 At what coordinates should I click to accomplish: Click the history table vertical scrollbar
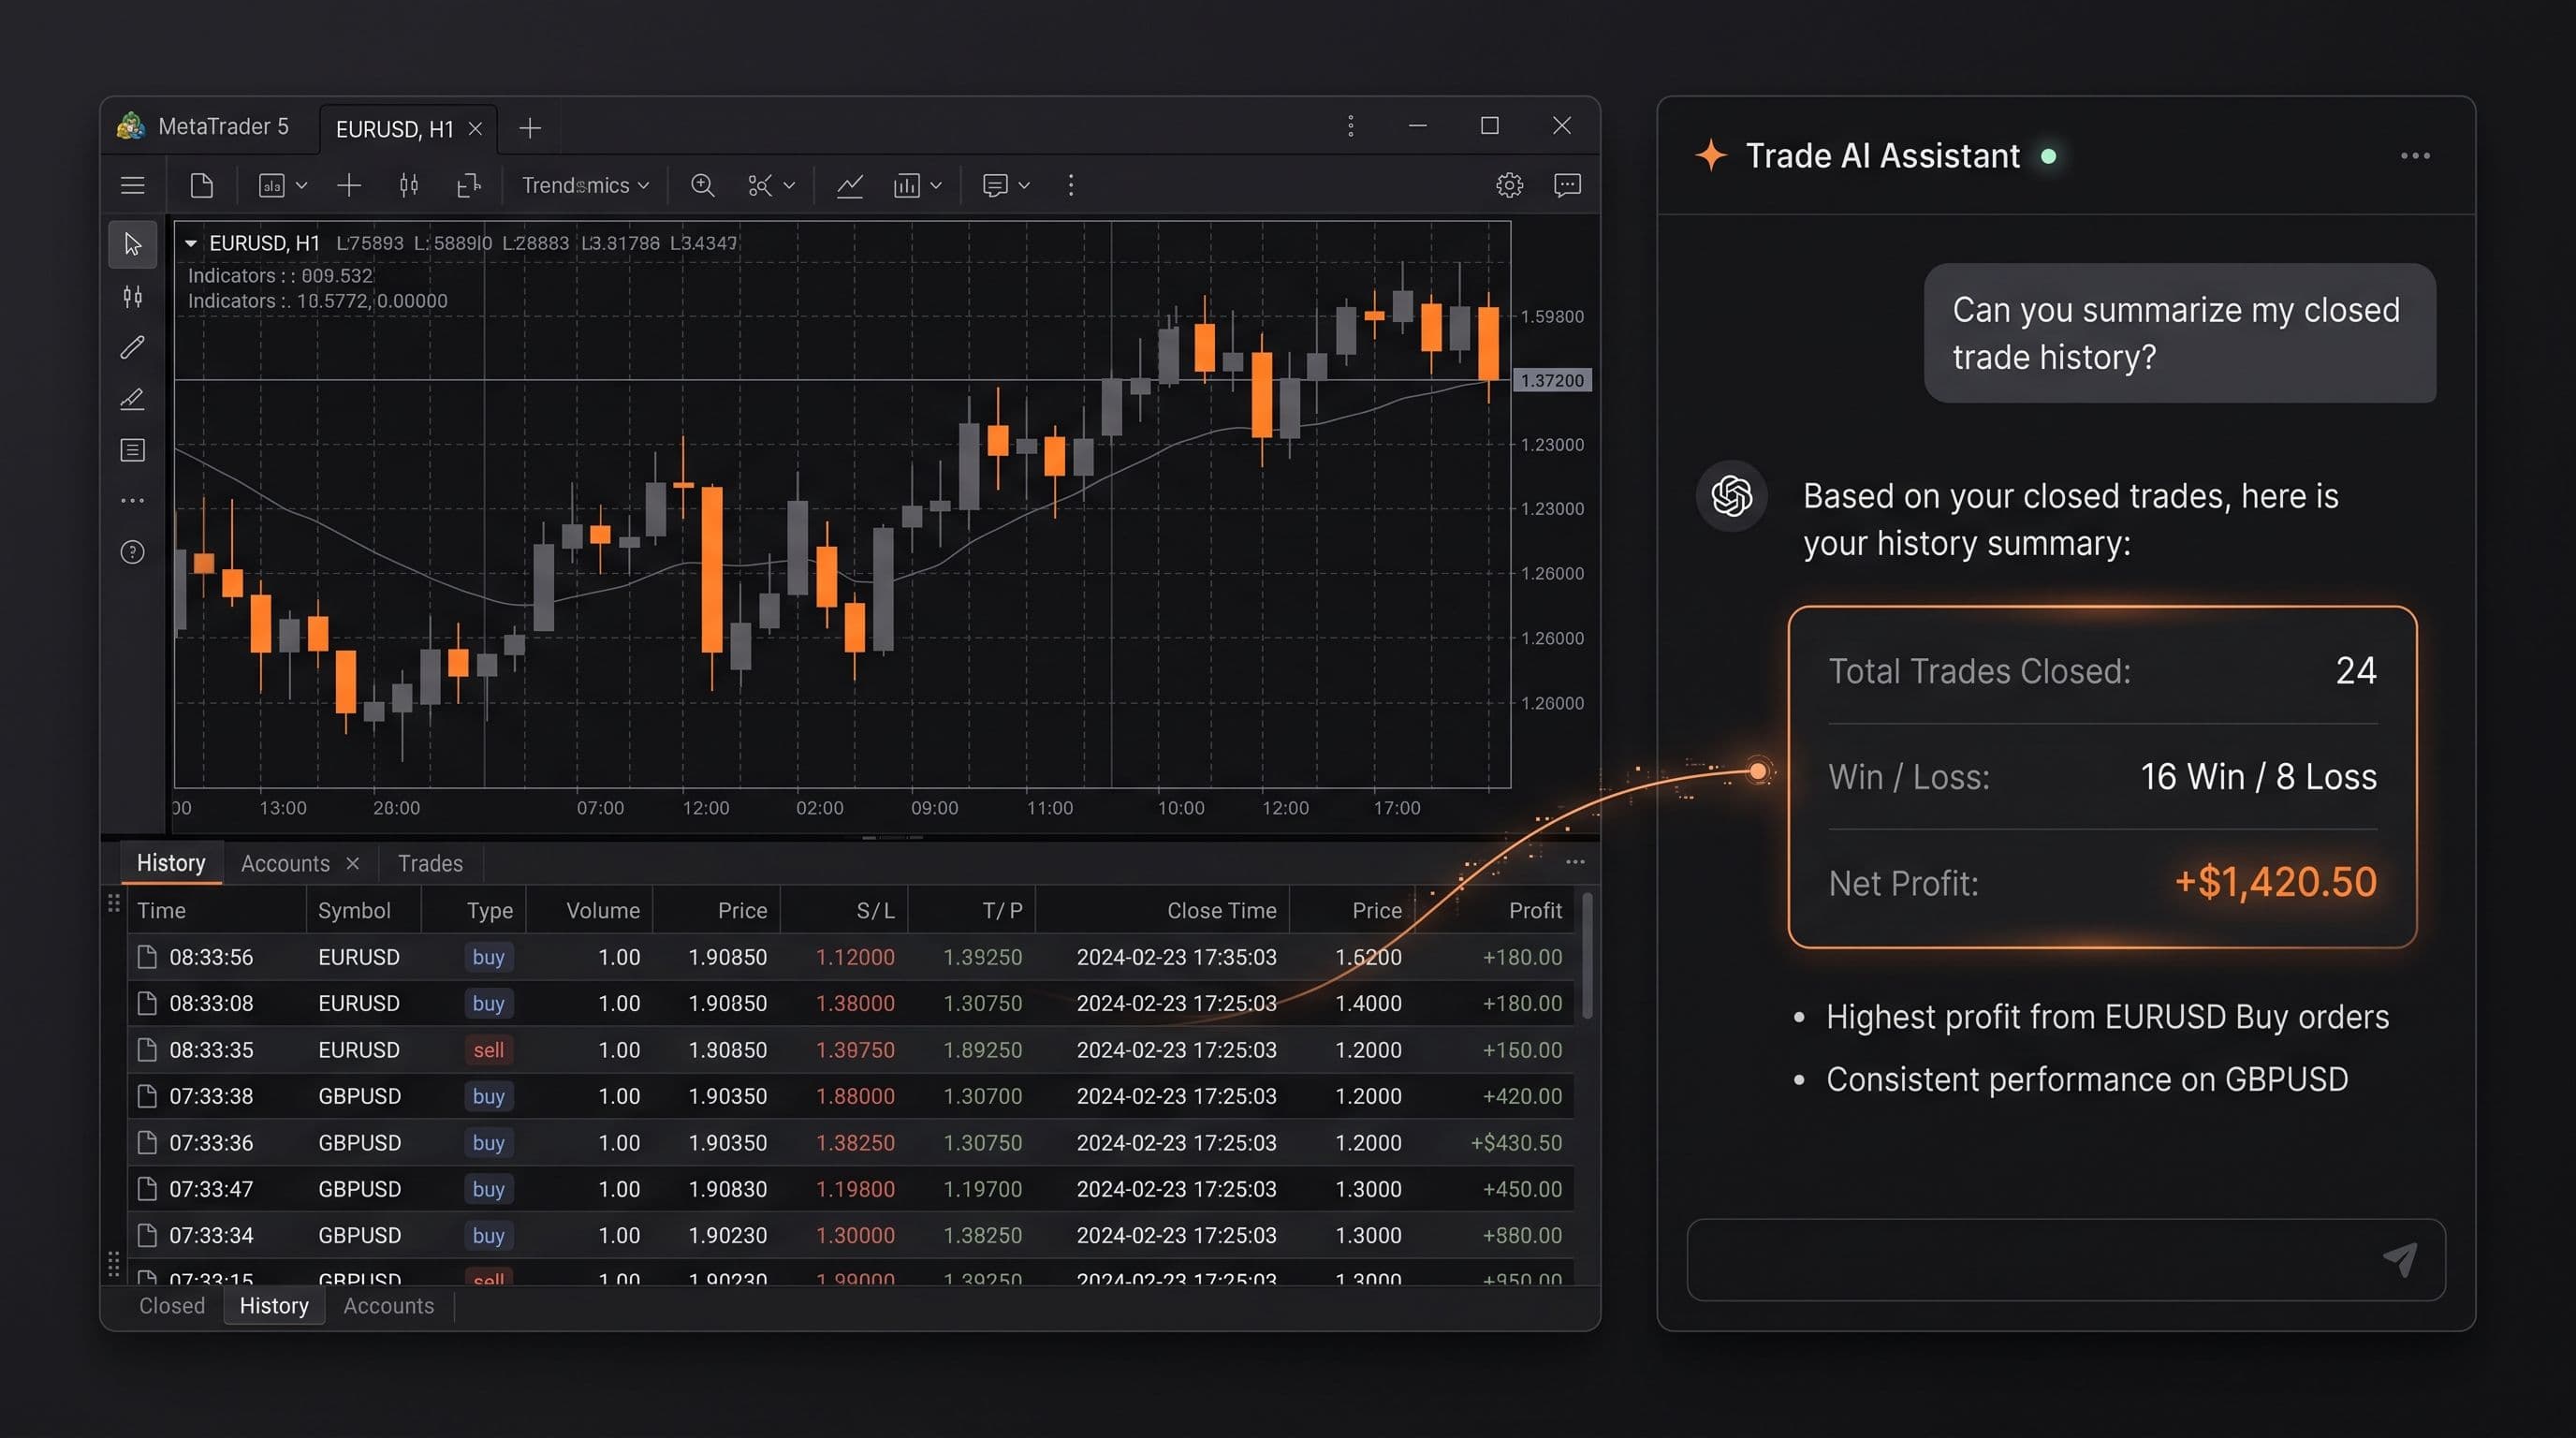(1587, 958)
